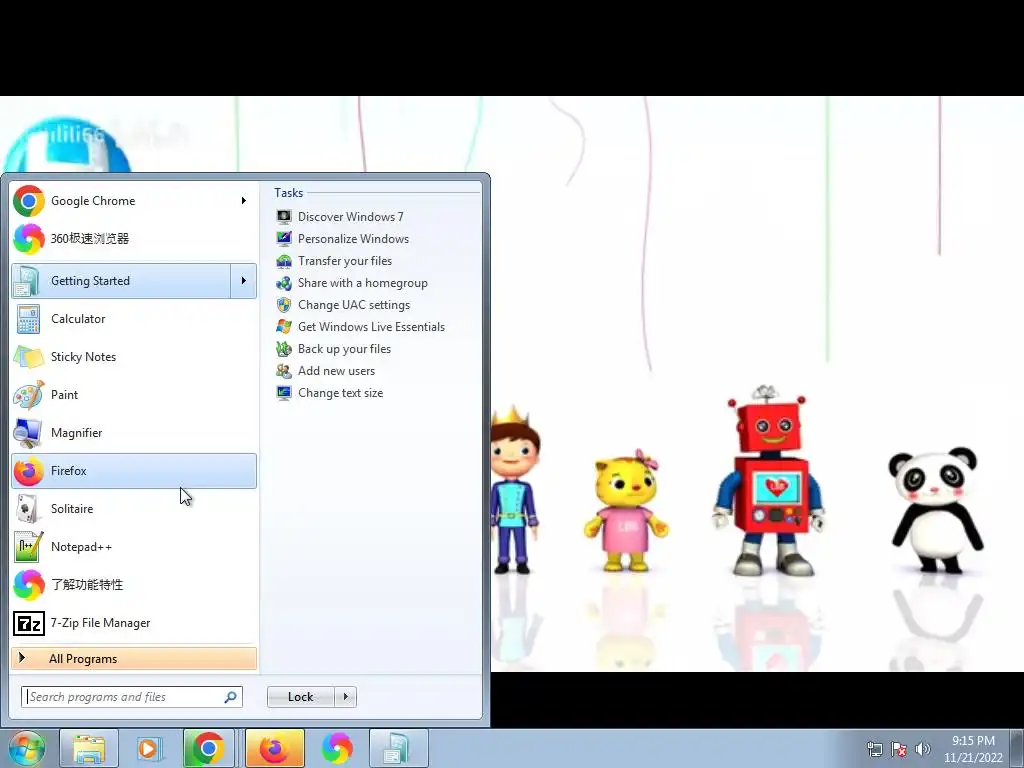Launch Windows Media Player from taskbar
The width and height of the screenshot is (1024, 768).
pos(149,748)
